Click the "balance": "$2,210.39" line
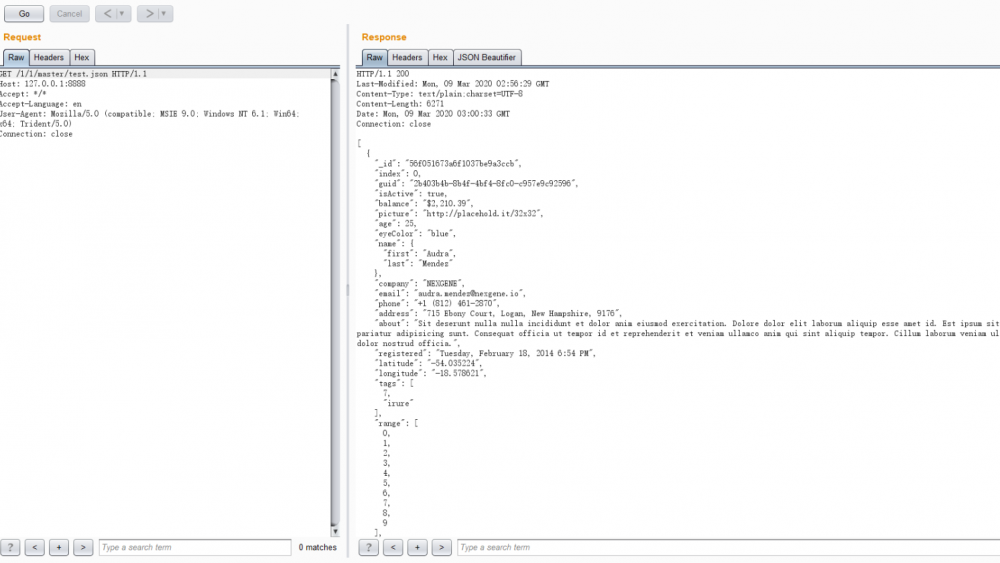 pos(424,203)
